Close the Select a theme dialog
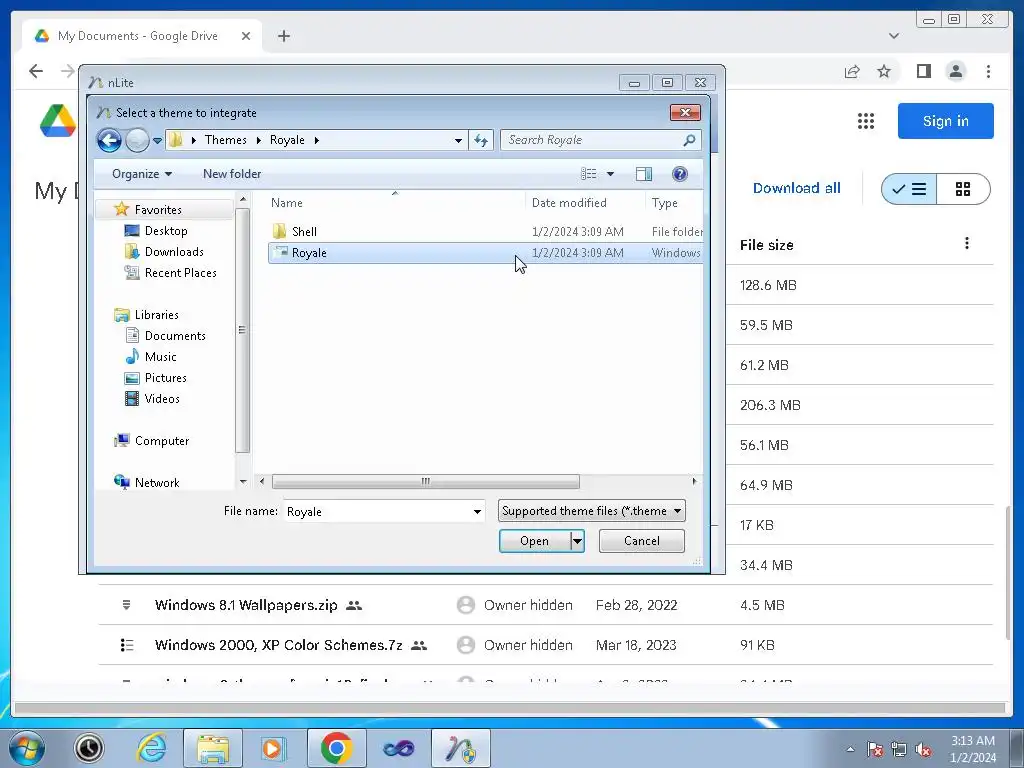Image resolution: width=1024 pixels, height=768 pixels. (x=685, y=112)
